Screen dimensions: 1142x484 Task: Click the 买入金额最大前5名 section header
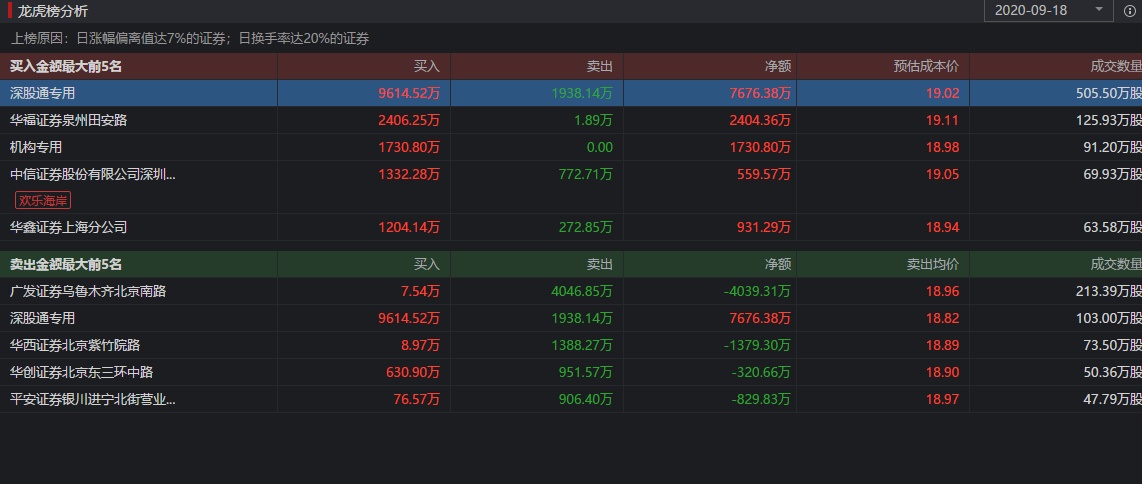click(x=66, y=66)
